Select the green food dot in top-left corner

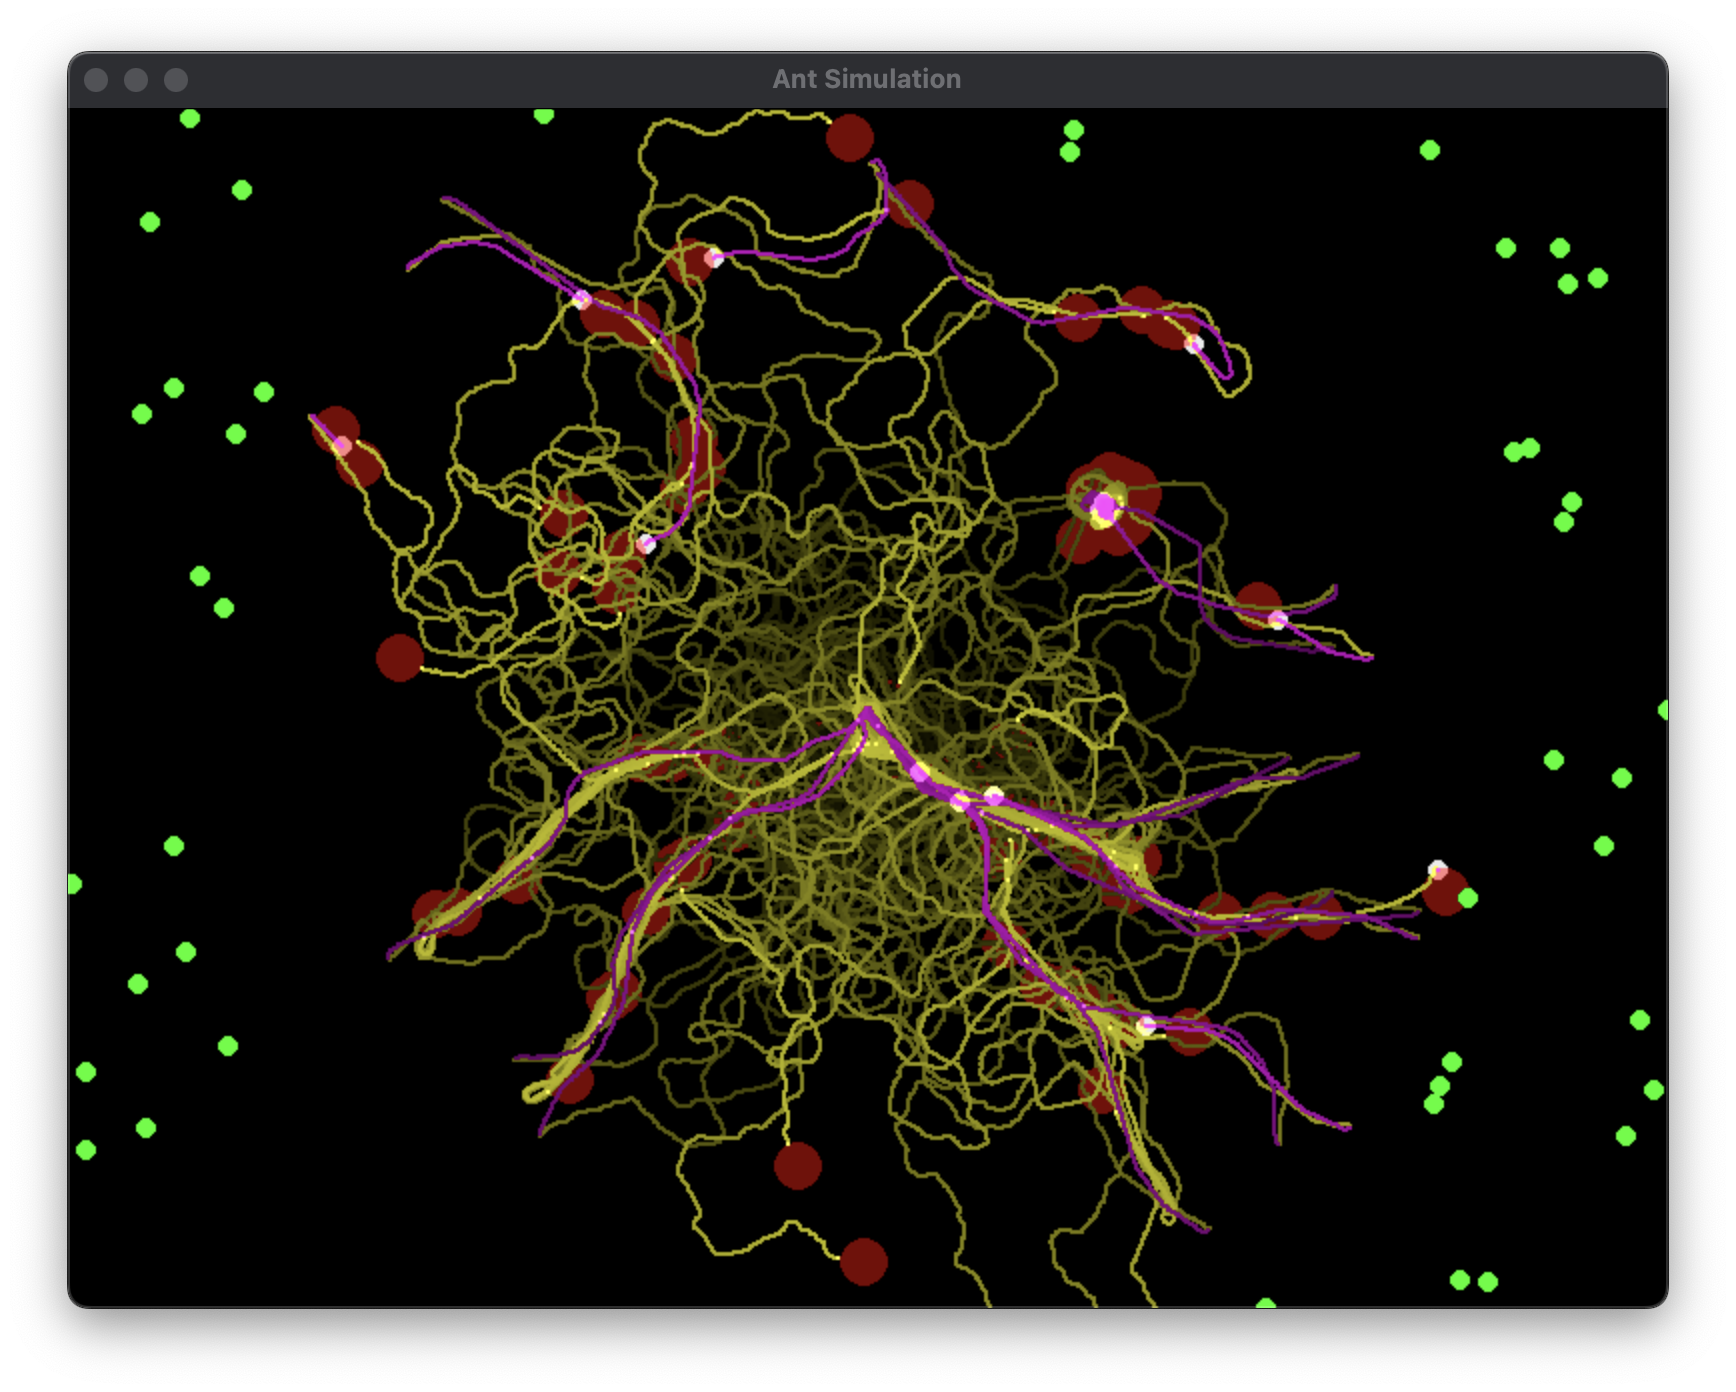tap(190, 119)
